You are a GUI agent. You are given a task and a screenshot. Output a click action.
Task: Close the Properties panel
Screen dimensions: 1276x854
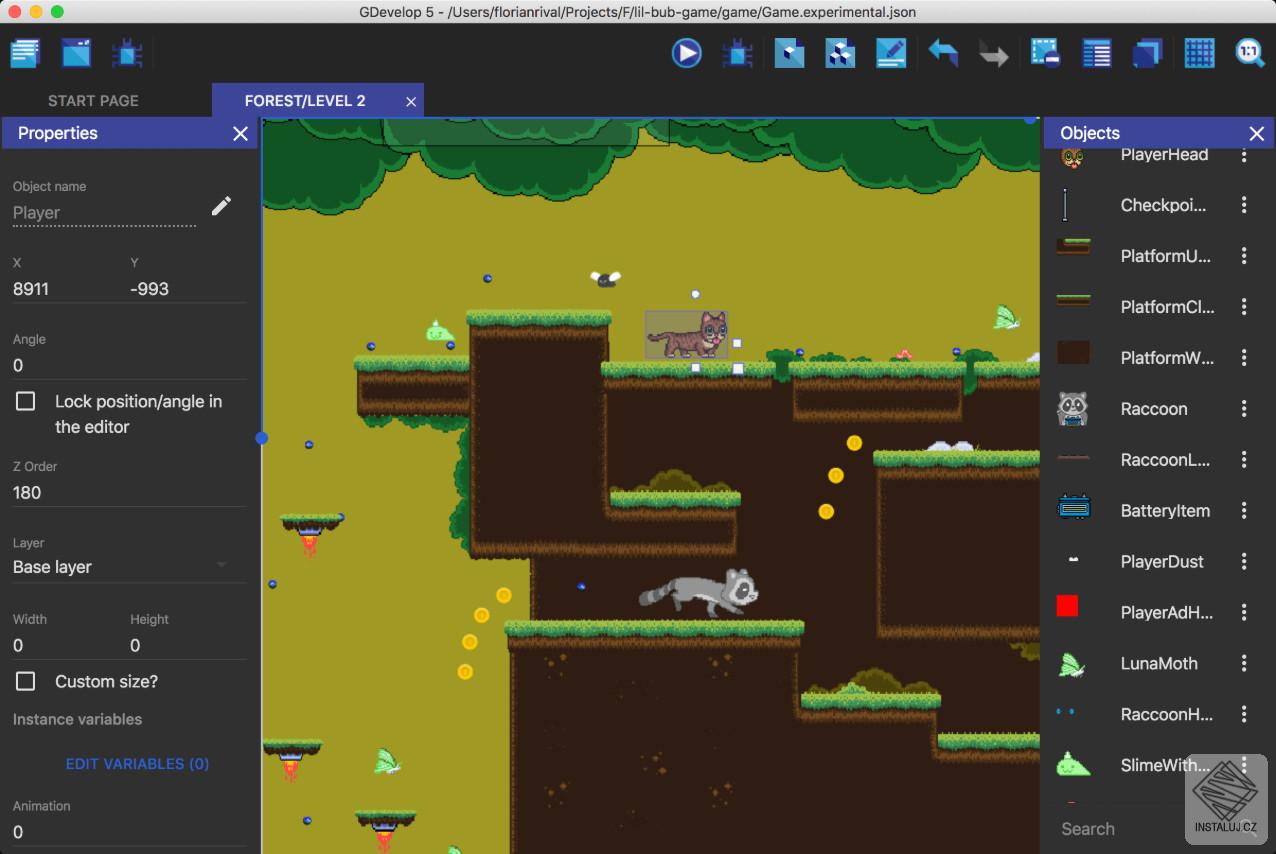click(240, 134)
